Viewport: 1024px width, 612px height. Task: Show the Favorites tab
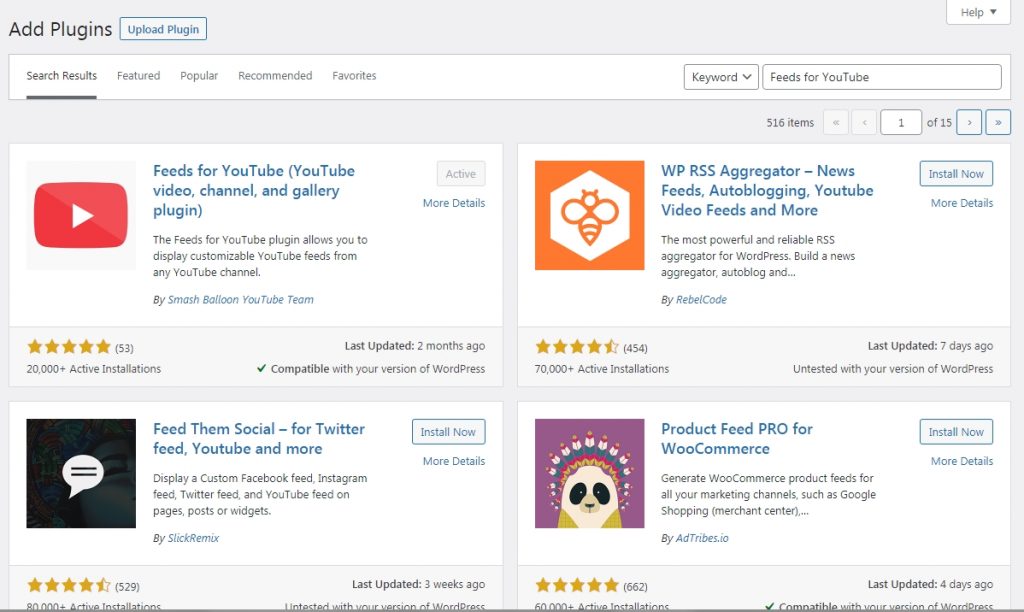coord(354,76)
